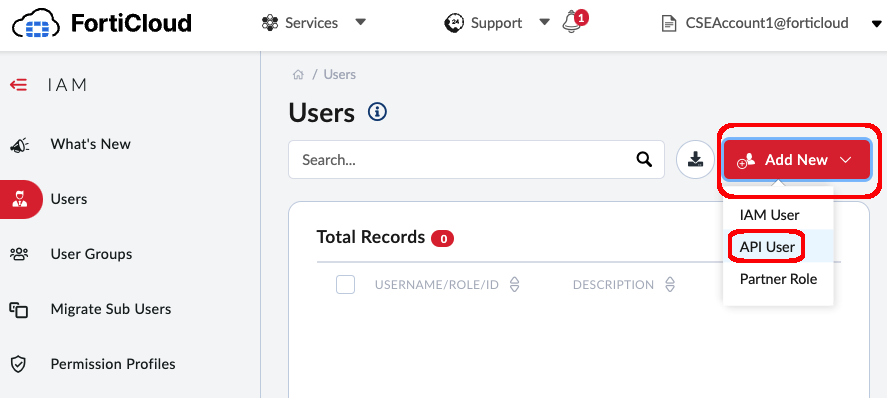Screen dimensions: 887x398
Task: Open Permission Profiles
Action: click(x=113, y=364)
